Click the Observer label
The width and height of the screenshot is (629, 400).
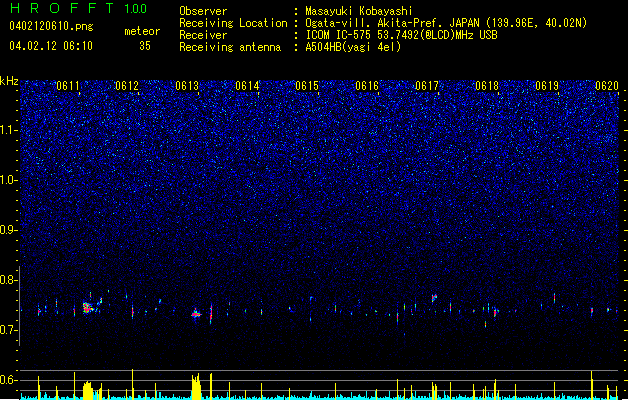click(203, 11)
